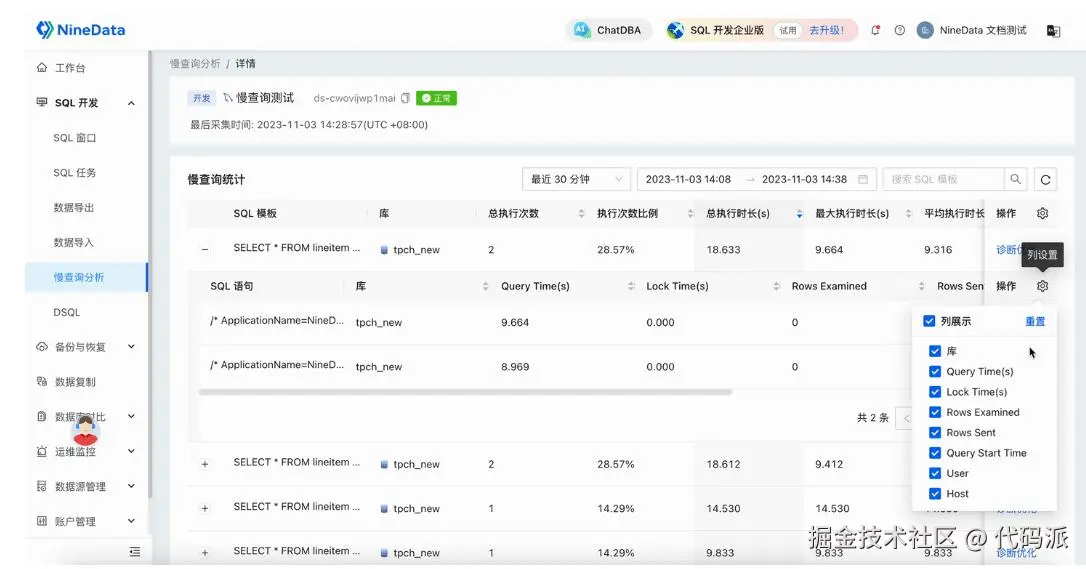1086x569 pixels.
Task: Open the ChatDBA assistant
Action: pos(609,30)
